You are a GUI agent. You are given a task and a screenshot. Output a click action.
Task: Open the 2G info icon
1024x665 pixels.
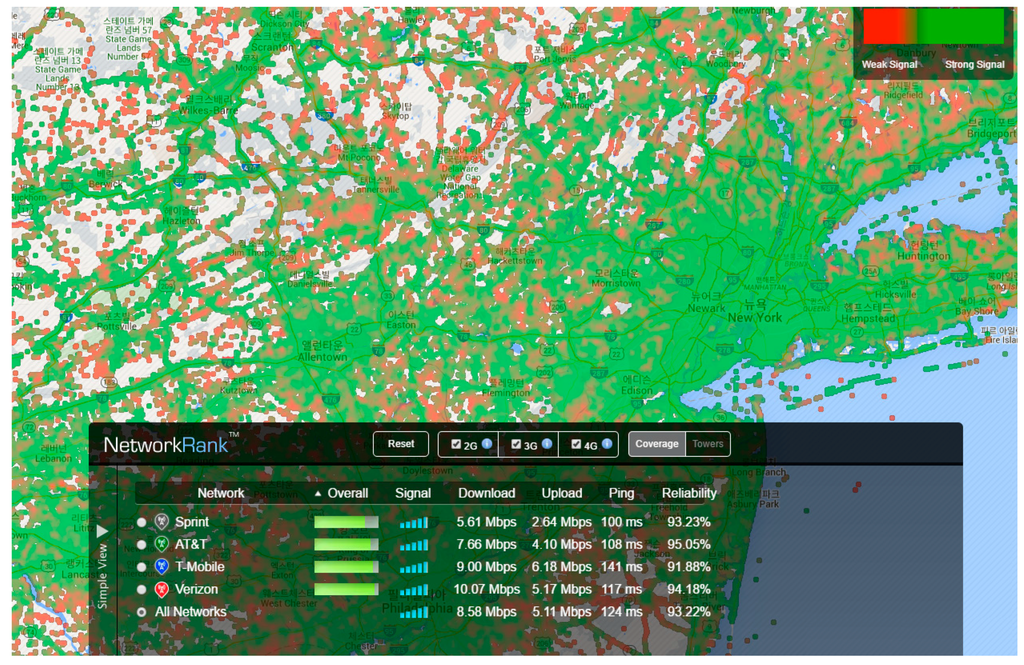point(486,444)
